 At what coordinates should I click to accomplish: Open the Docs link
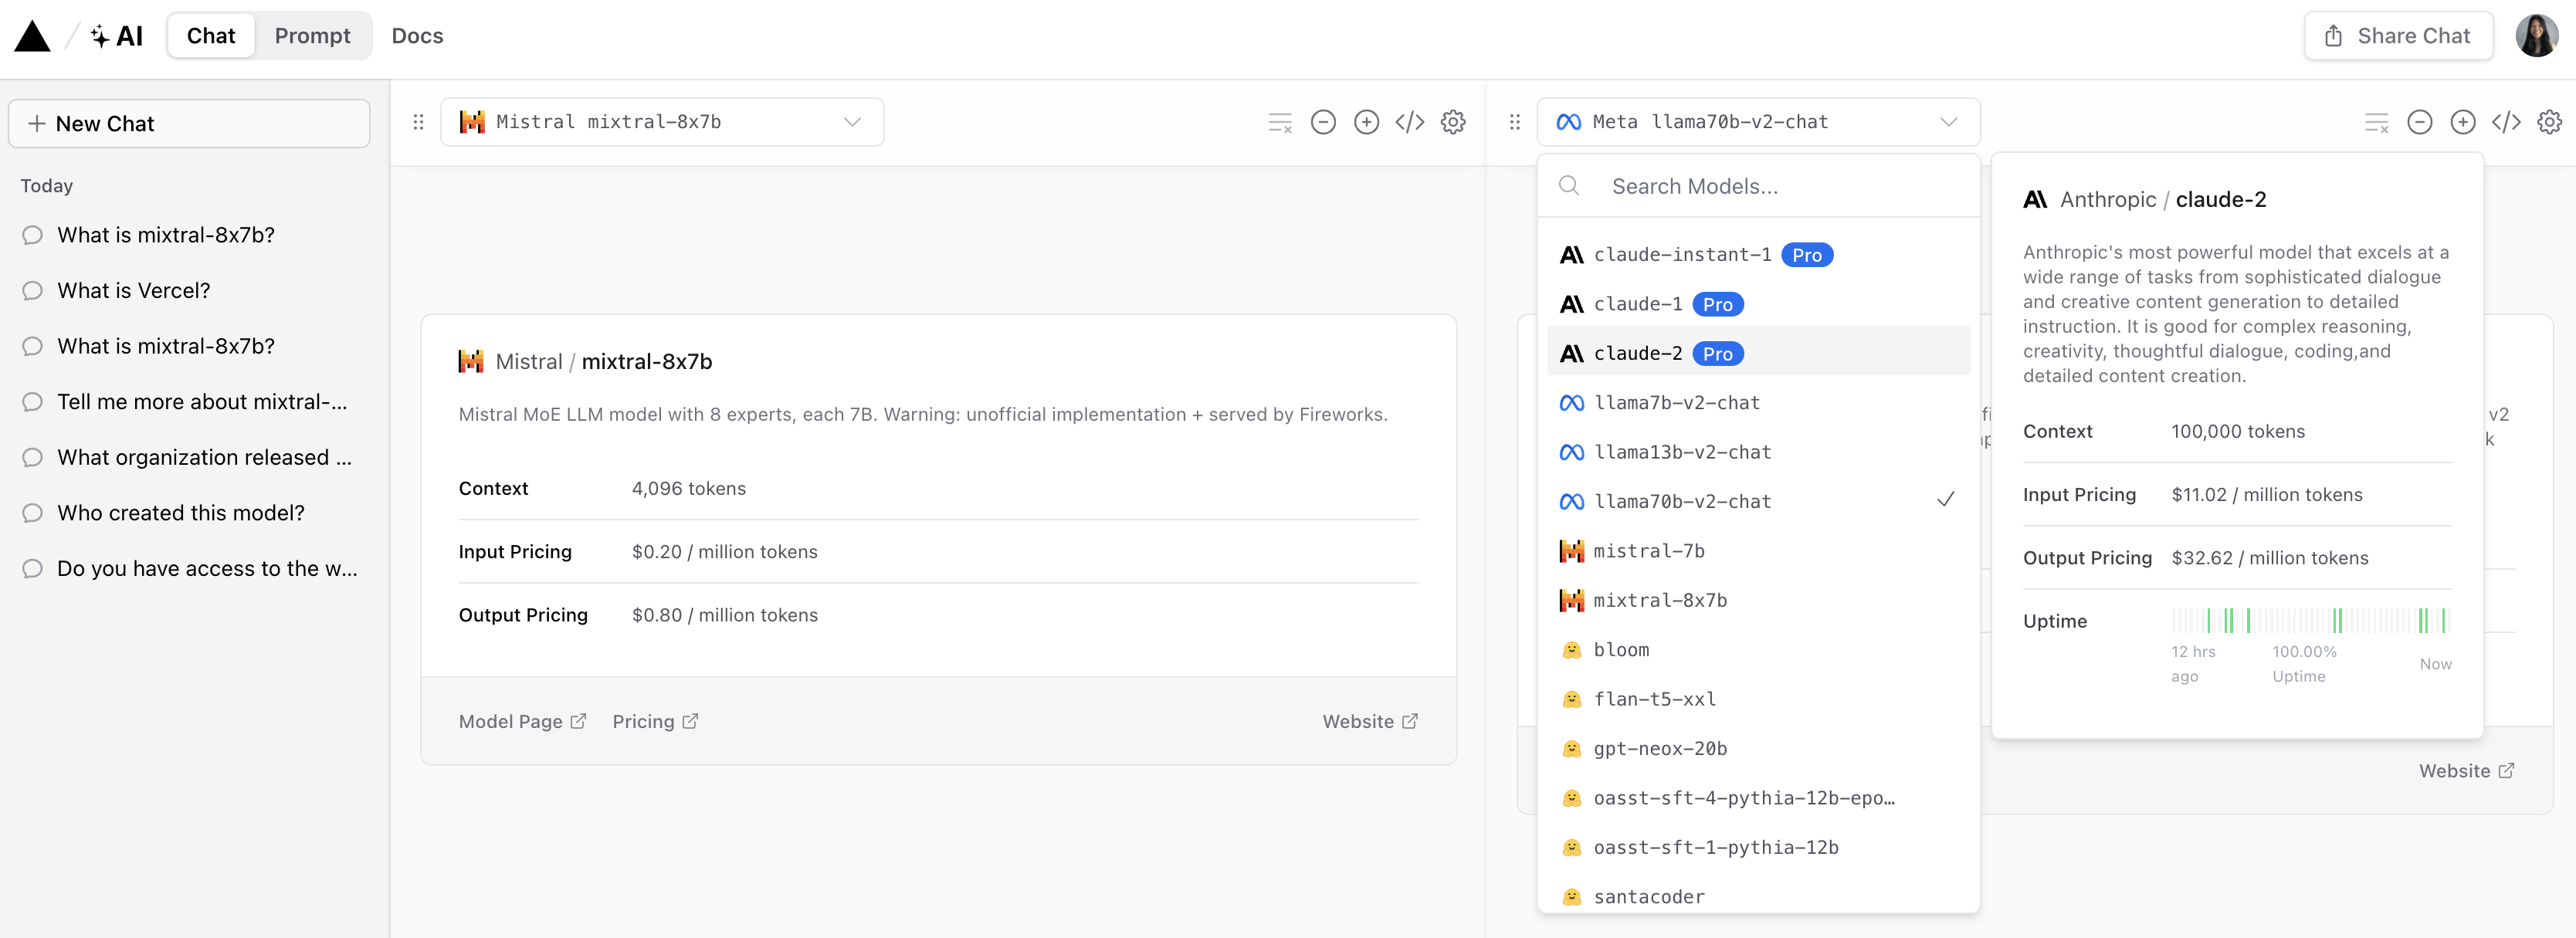tap(417, 36)
